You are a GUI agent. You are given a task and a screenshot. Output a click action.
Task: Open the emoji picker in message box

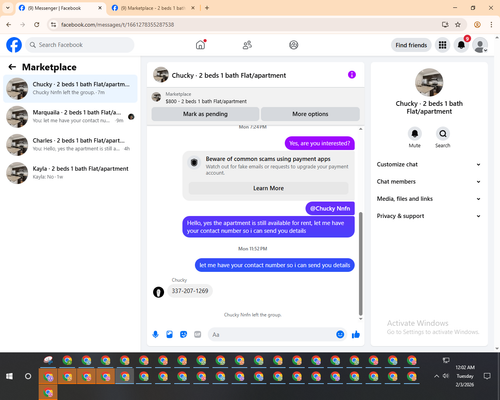340,334
